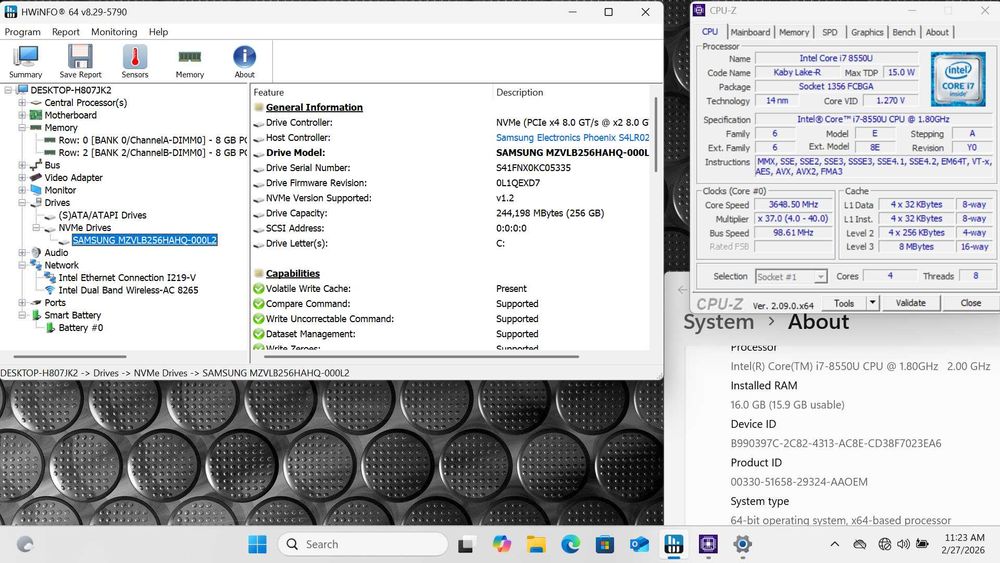This screenshot has width=1000, height=563.
Task: Open the Samsung Electronics Phoenix host controller link
Action: click(x=572, y=138)
